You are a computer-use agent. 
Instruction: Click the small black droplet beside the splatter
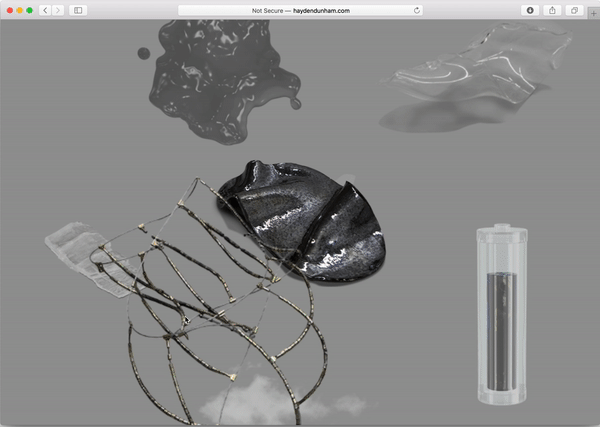coord(142,53)
